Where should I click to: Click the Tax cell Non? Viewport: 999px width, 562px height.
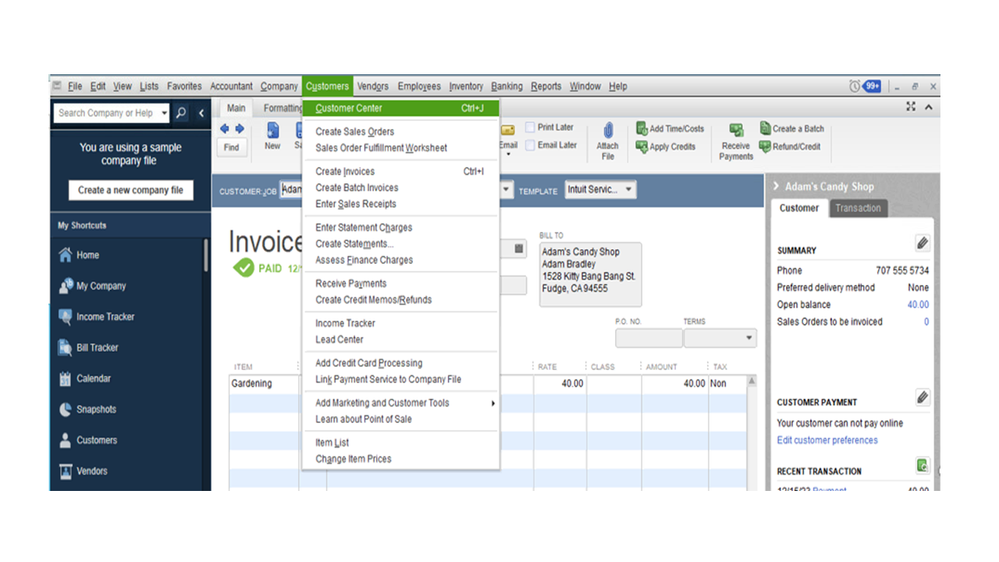click(727, 384)
